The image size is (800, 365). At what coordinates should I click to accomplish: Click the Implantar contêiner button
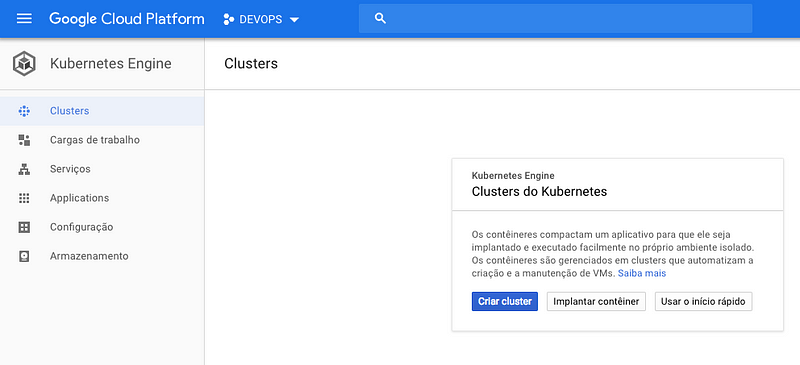click(596, 302)
